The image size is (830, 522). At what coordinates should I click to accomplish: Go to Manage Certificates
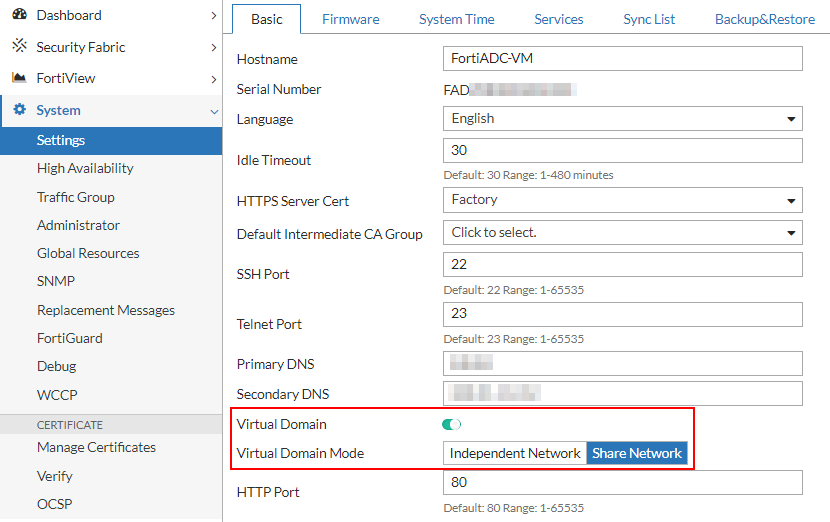[x=96, y=447]
